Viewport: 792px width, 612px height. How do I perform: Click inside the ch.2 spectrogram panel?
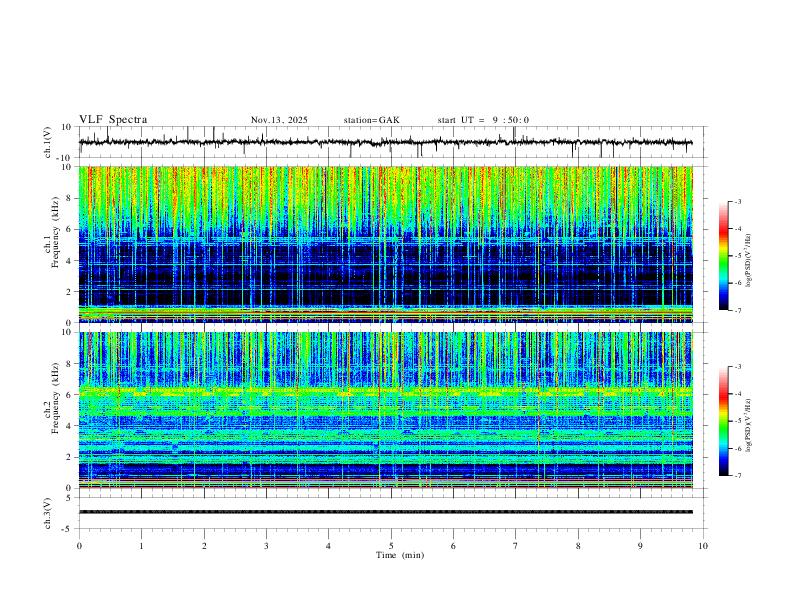(x=385, y=410)
